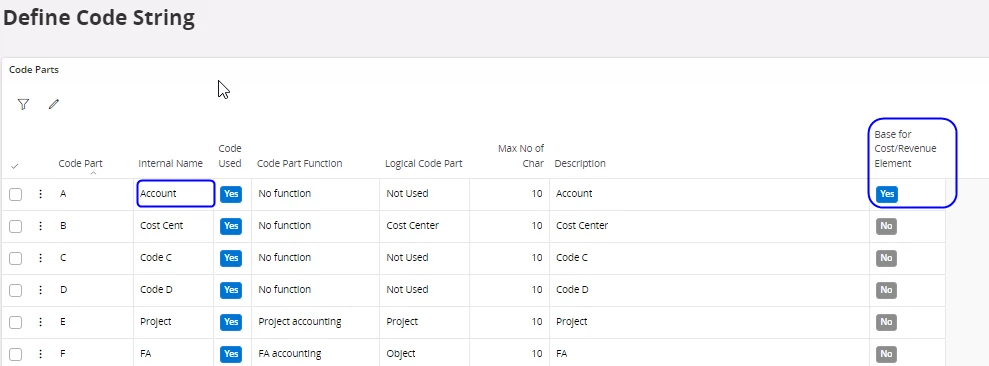Check the Project row checkbox
The width and height of the screenshot is (989, 366).
pos(16,322)
